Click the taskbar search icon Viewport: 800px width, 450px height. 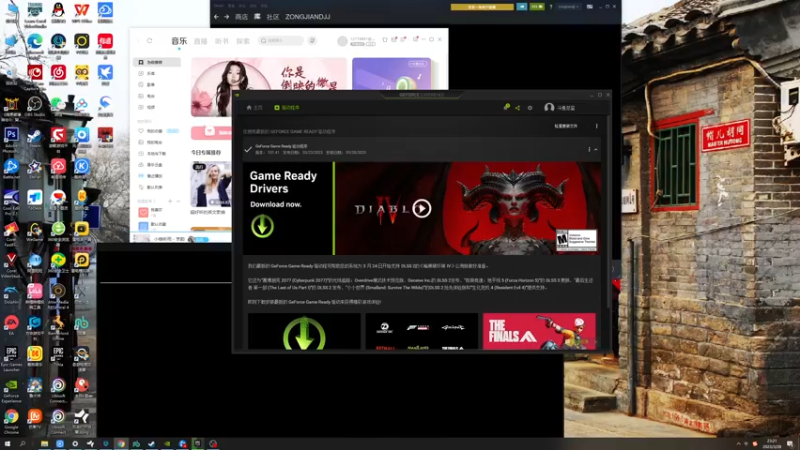point(22,444)
